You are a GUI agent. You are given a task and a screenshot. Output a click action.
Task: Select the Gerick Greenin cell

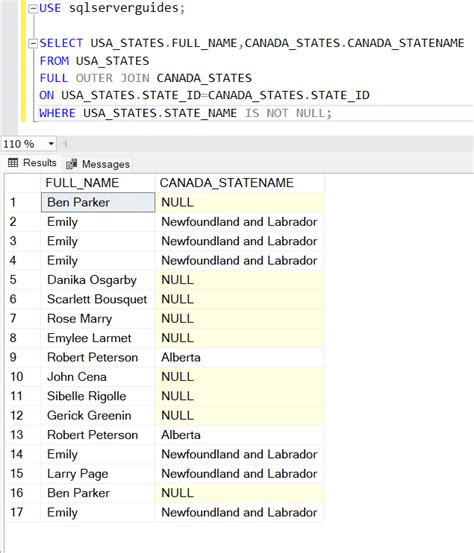click(98, 416)
